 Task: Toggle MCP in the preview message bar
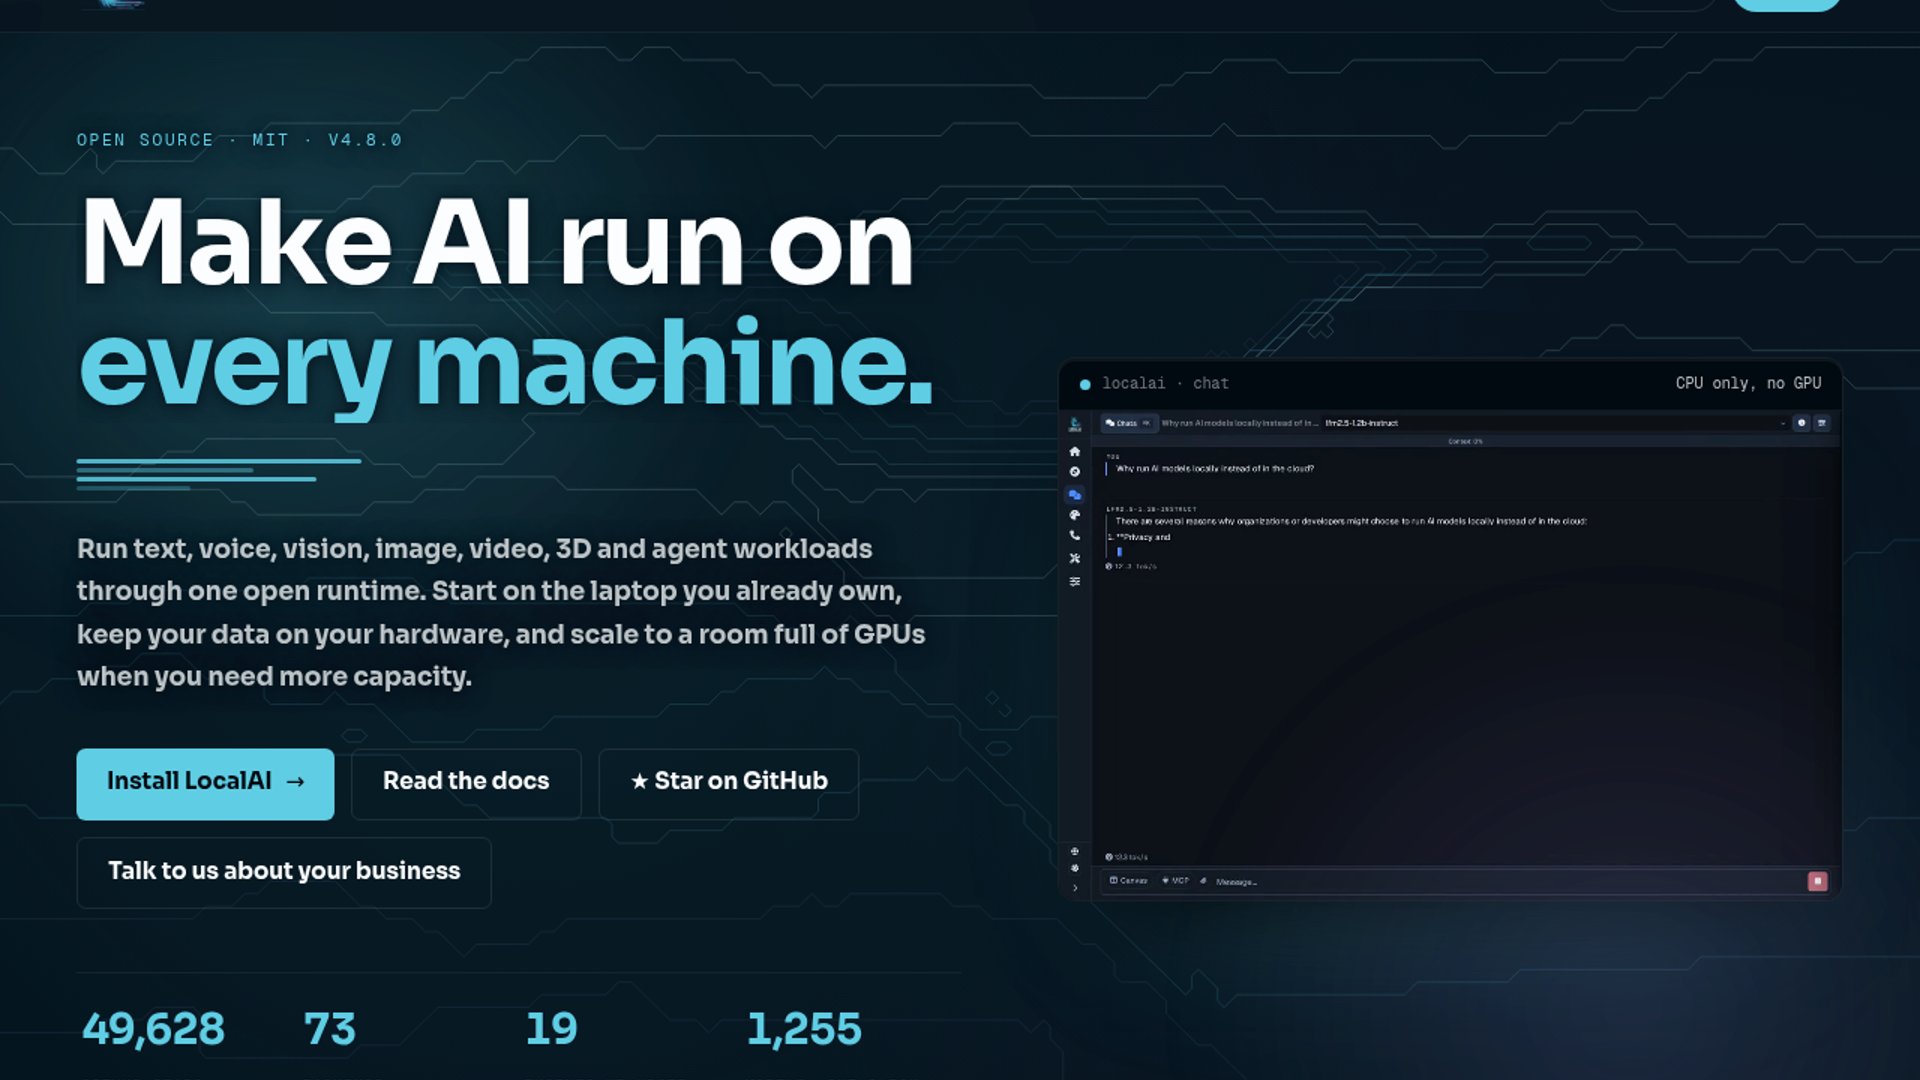tap(1175, 881)
